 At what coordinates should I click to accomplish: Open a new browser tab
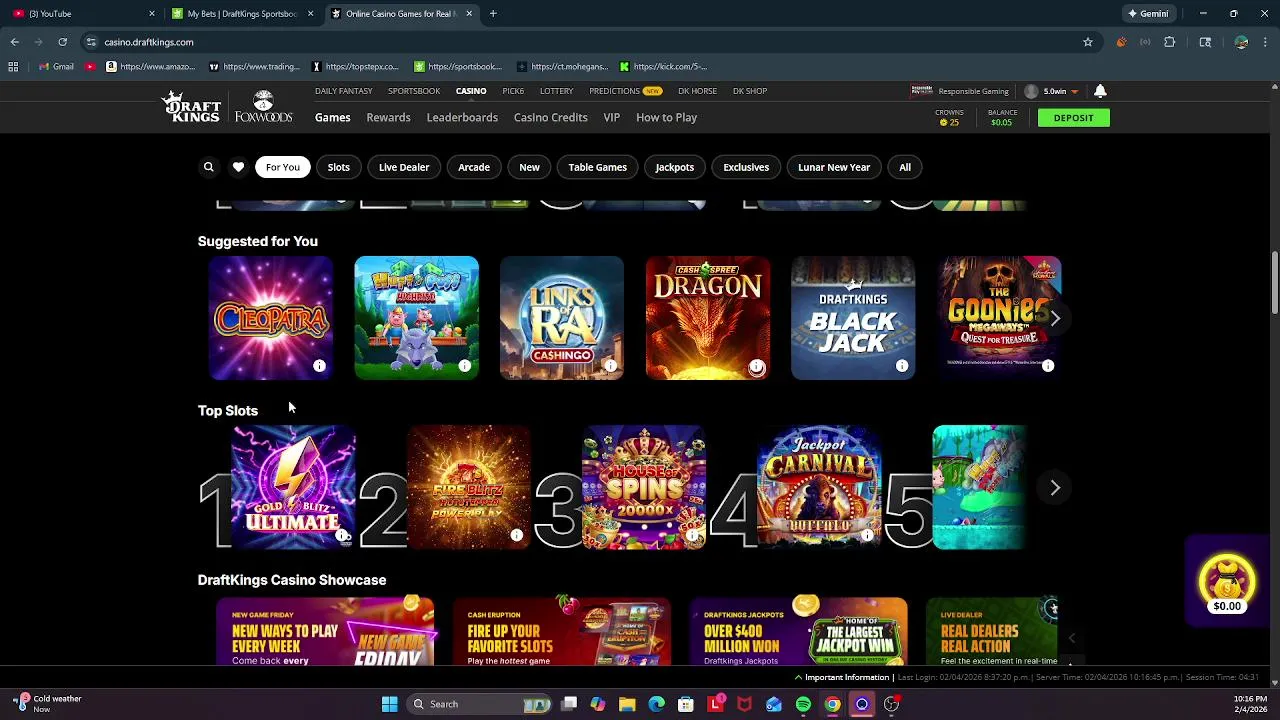tap(493, 14)
